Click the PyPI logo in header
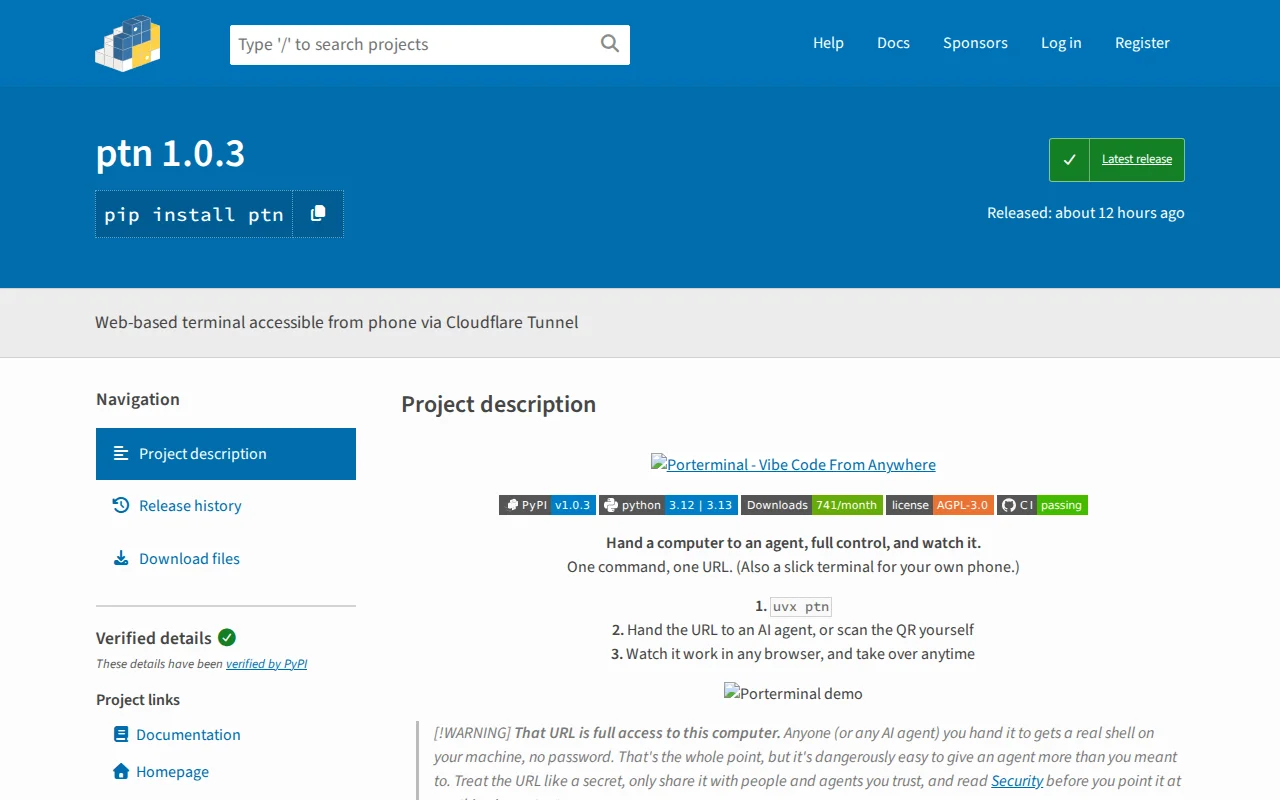 (x=128, y=43)
